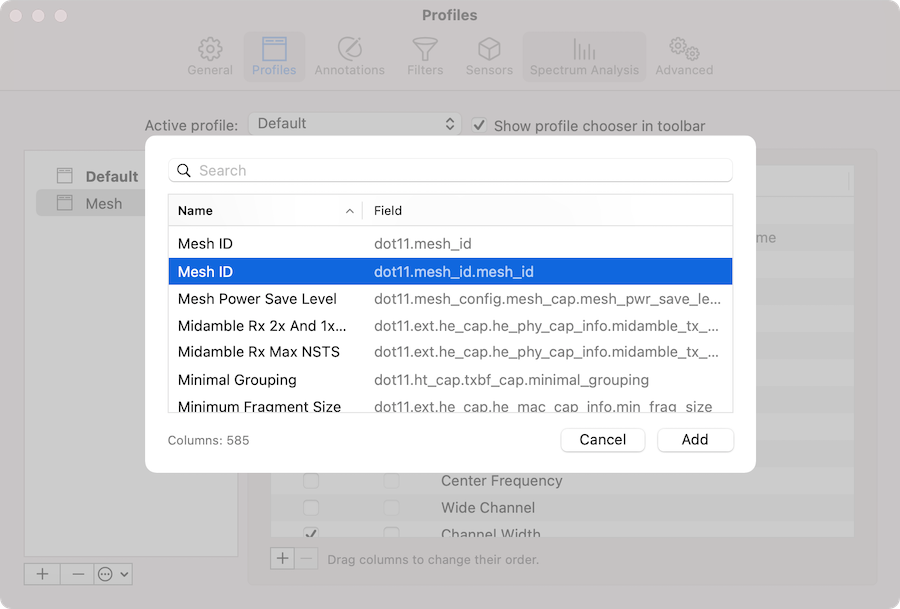Open the Sensors preferences pane
Image resolution: width=900 pixels, height=609 pixels.
click(489, 55)
